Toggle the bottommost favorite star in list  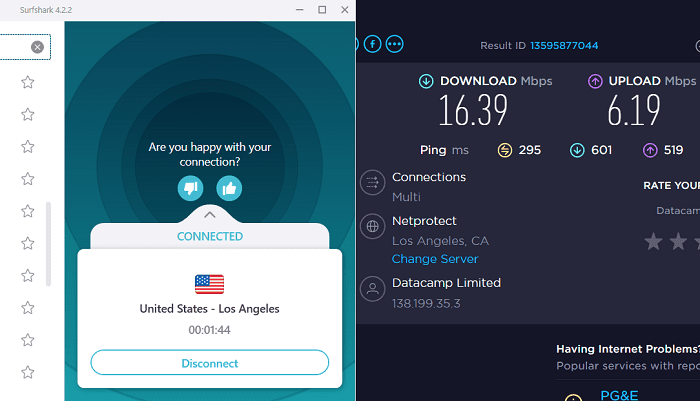pyautogui.click(x=28, y=372)
